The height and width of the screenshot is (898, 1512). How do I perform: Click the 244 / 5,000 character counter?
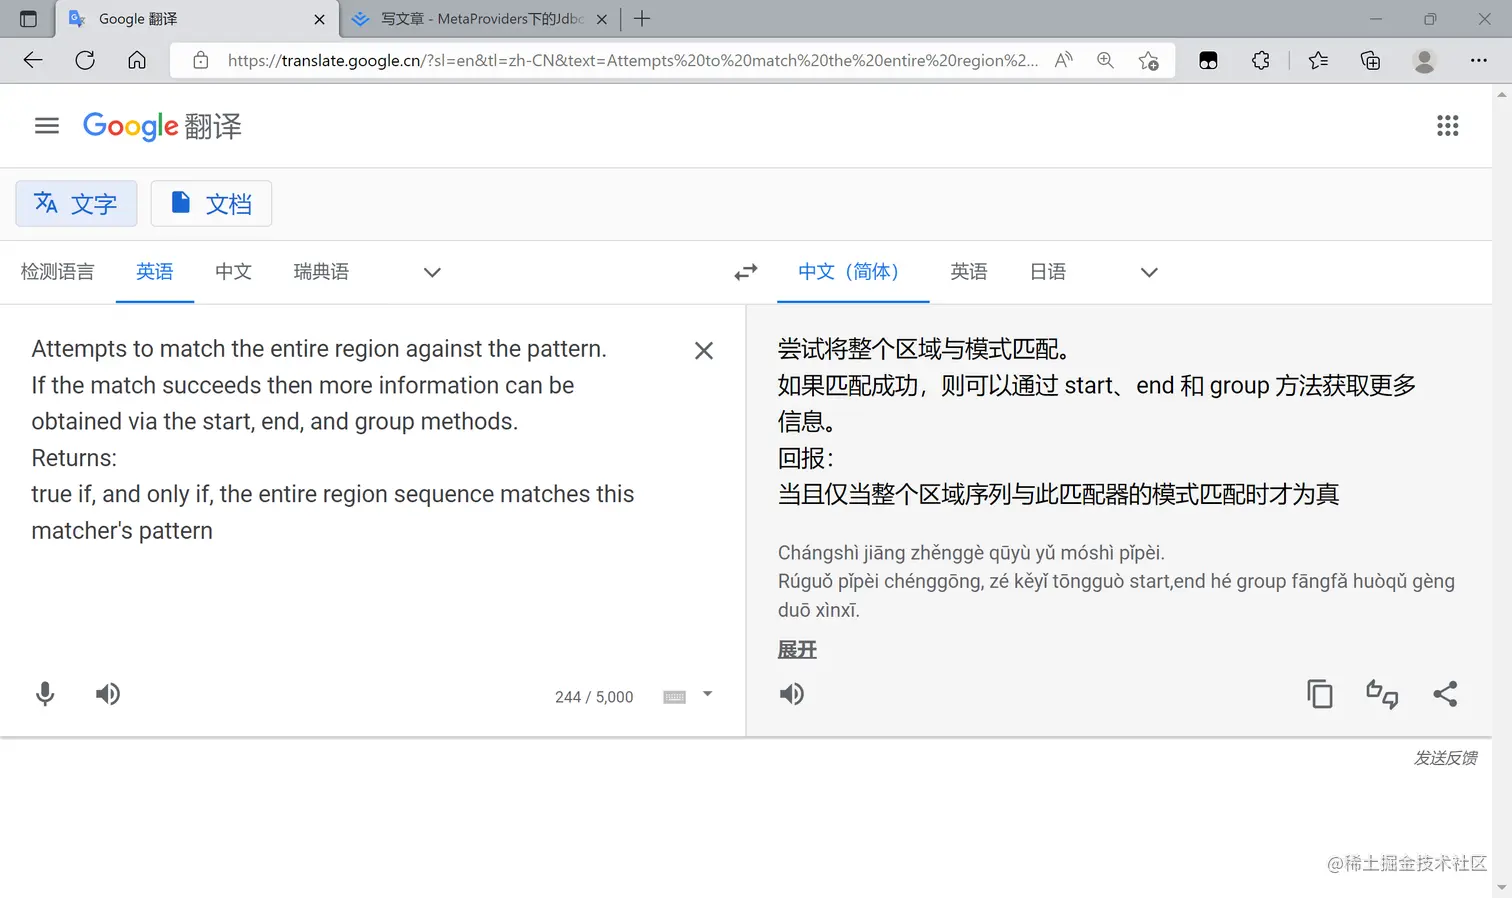[x=594, y=697]
